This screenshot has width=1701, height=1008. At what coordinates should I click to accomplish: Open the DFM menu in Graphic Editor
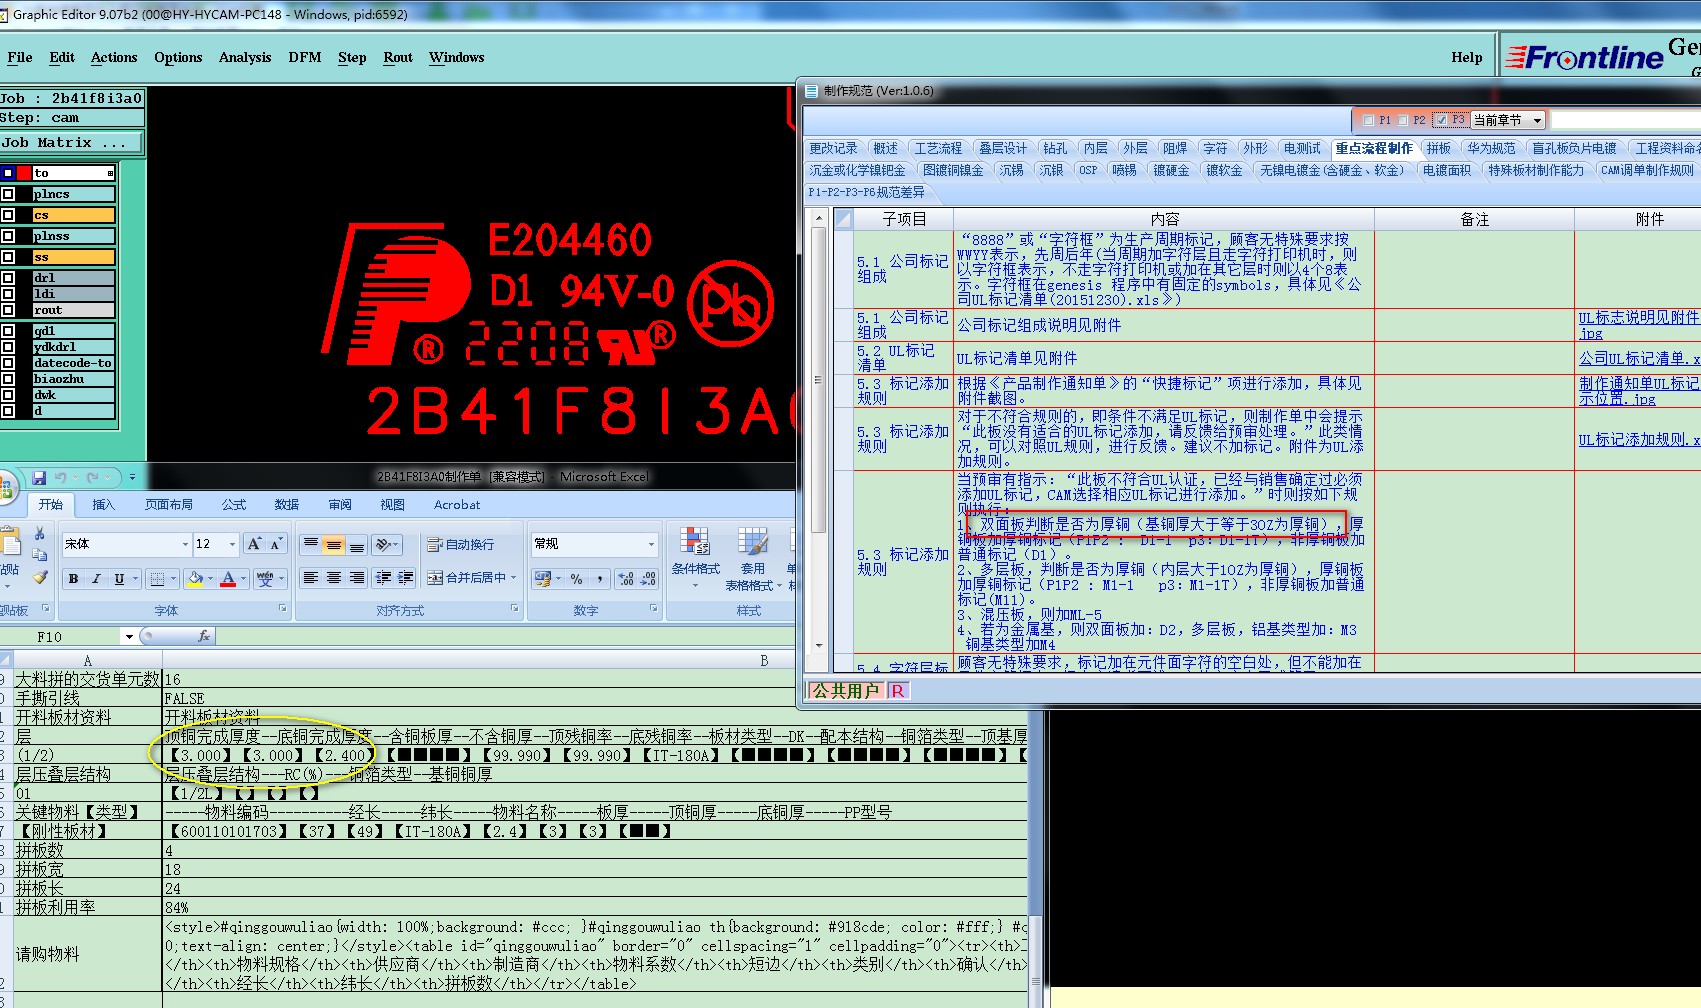click(x=305, y=57)
